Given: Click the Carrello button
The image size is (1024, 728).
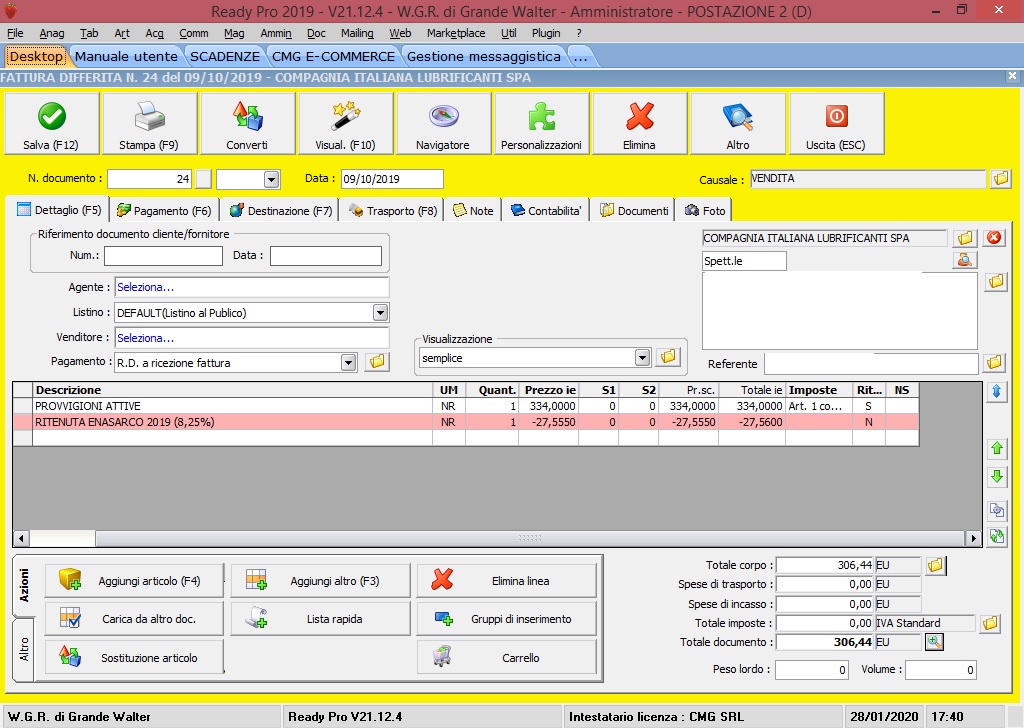Looking at the screenshot, I should [x=507, y=657].
